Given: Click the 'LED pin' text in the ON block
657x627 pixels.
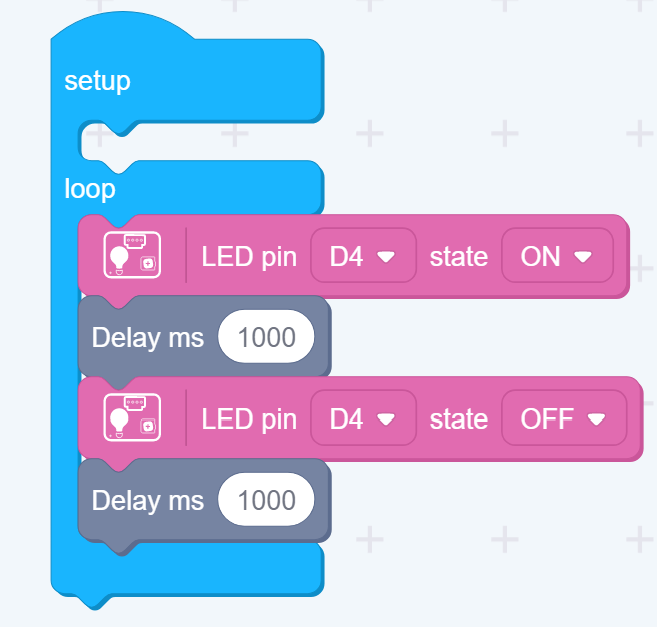Looking at the screenshot, I should point(249,256).
